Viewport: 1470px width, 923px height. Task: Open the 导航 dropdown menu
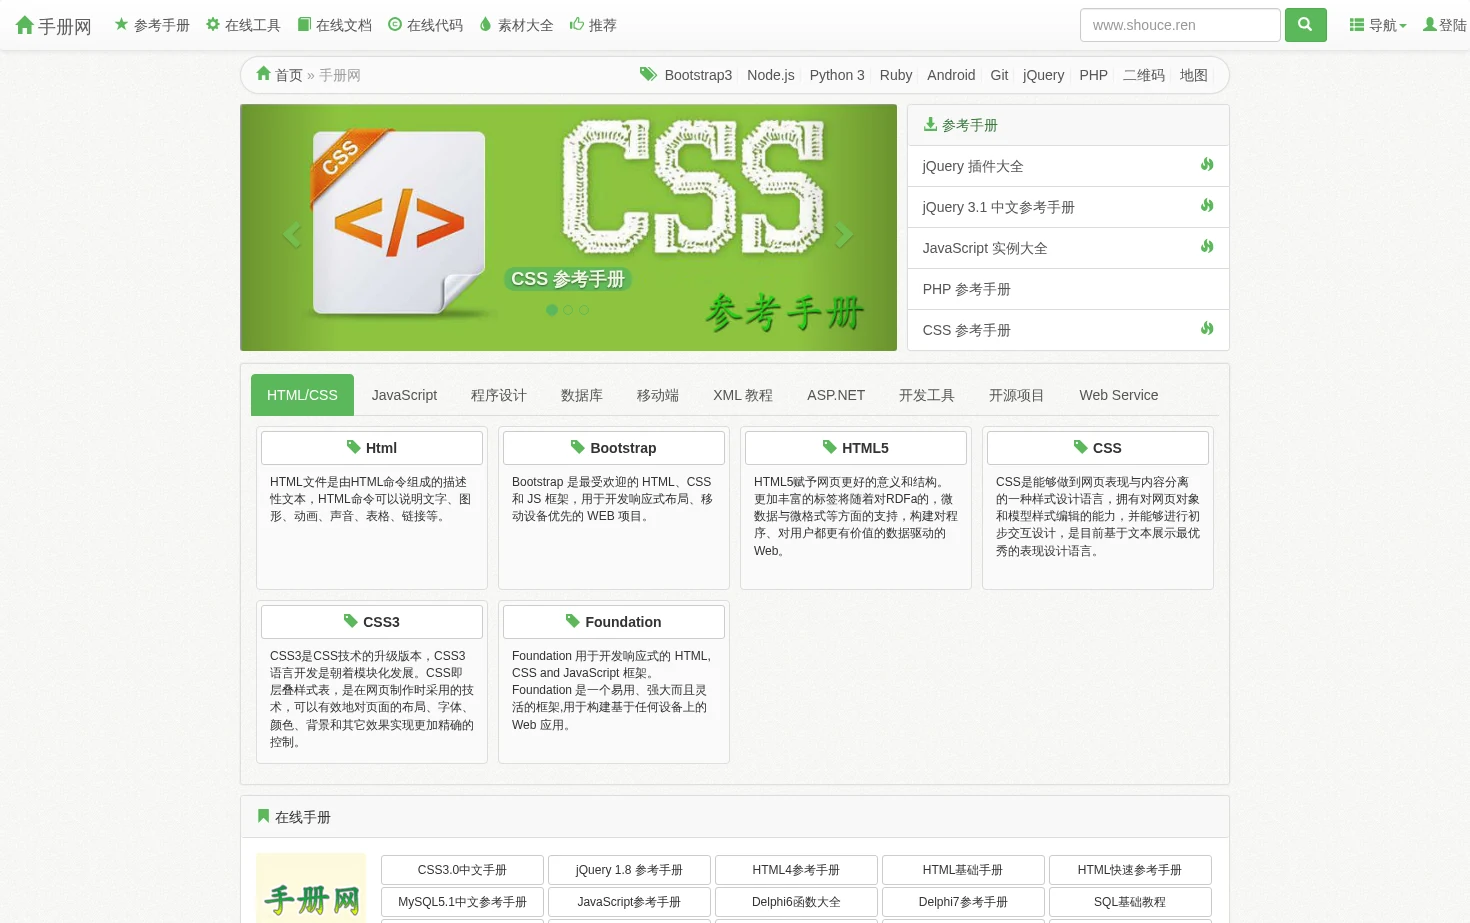coord(1378,25)
